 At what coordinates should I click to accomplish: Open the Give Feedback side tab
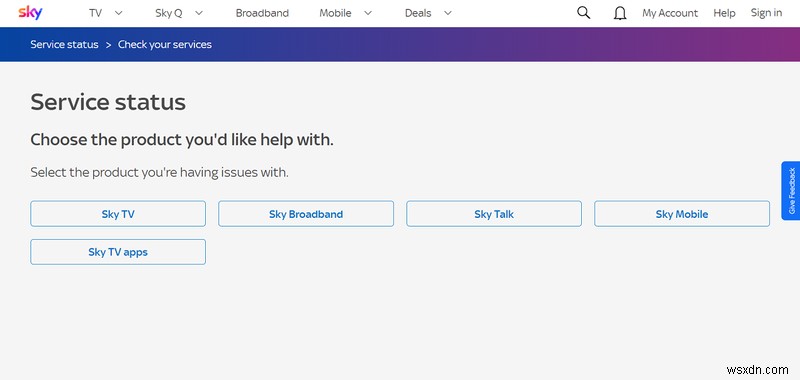tap(791, 191)
